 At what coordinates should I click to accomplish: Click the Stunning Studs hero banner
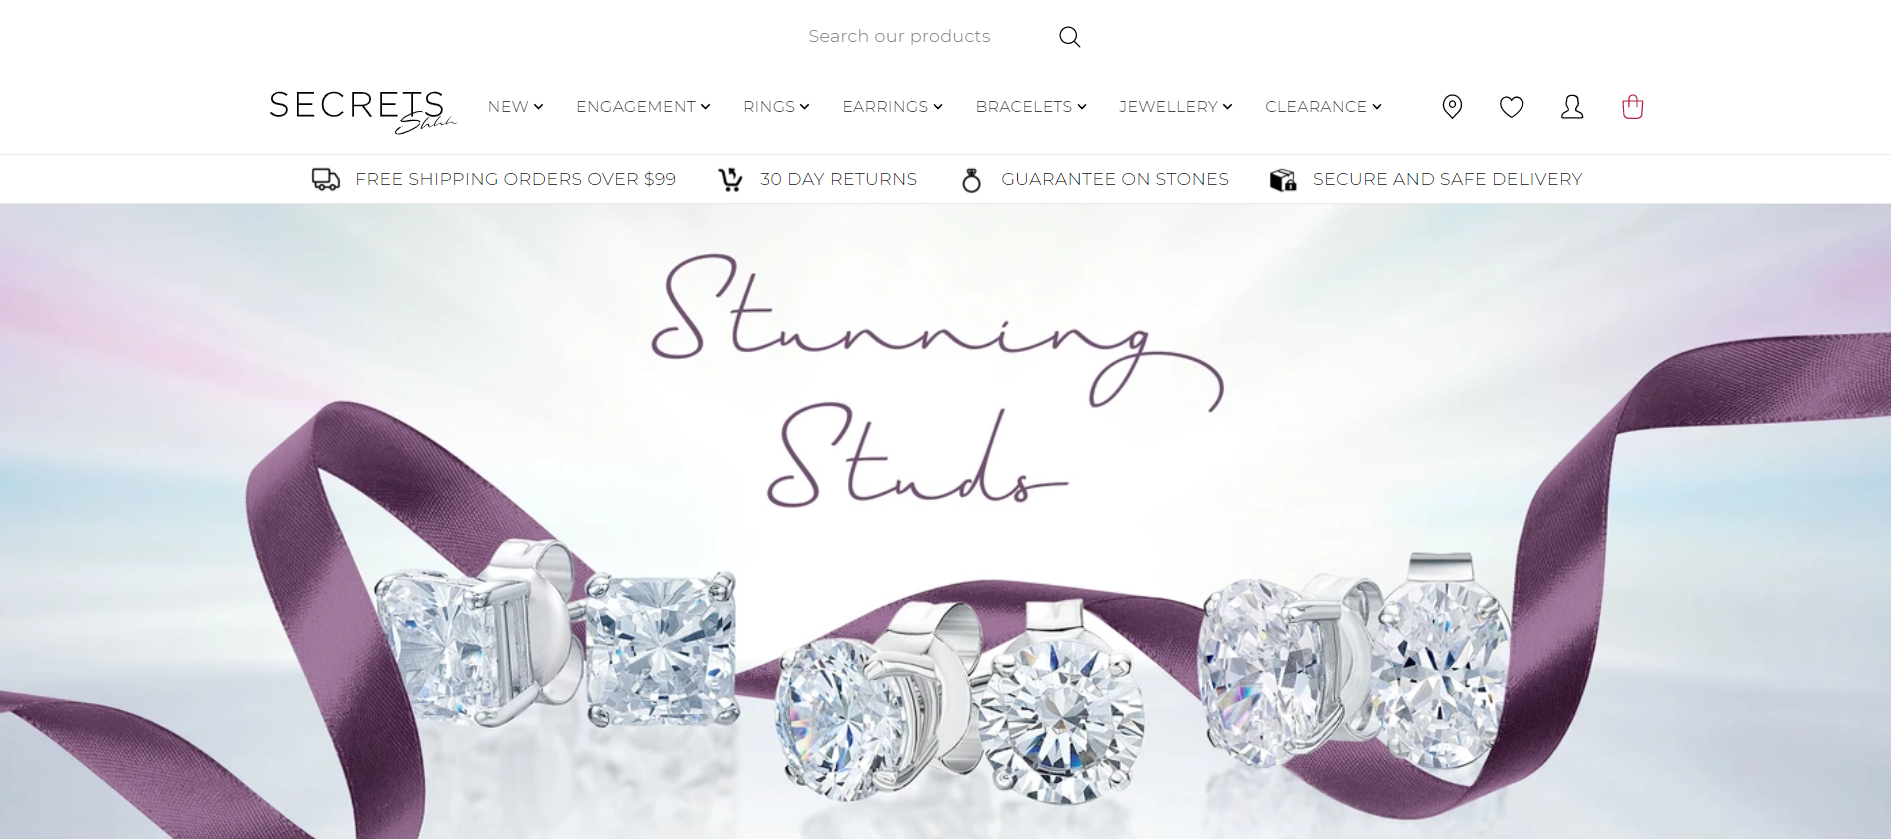tap(945, 521)
